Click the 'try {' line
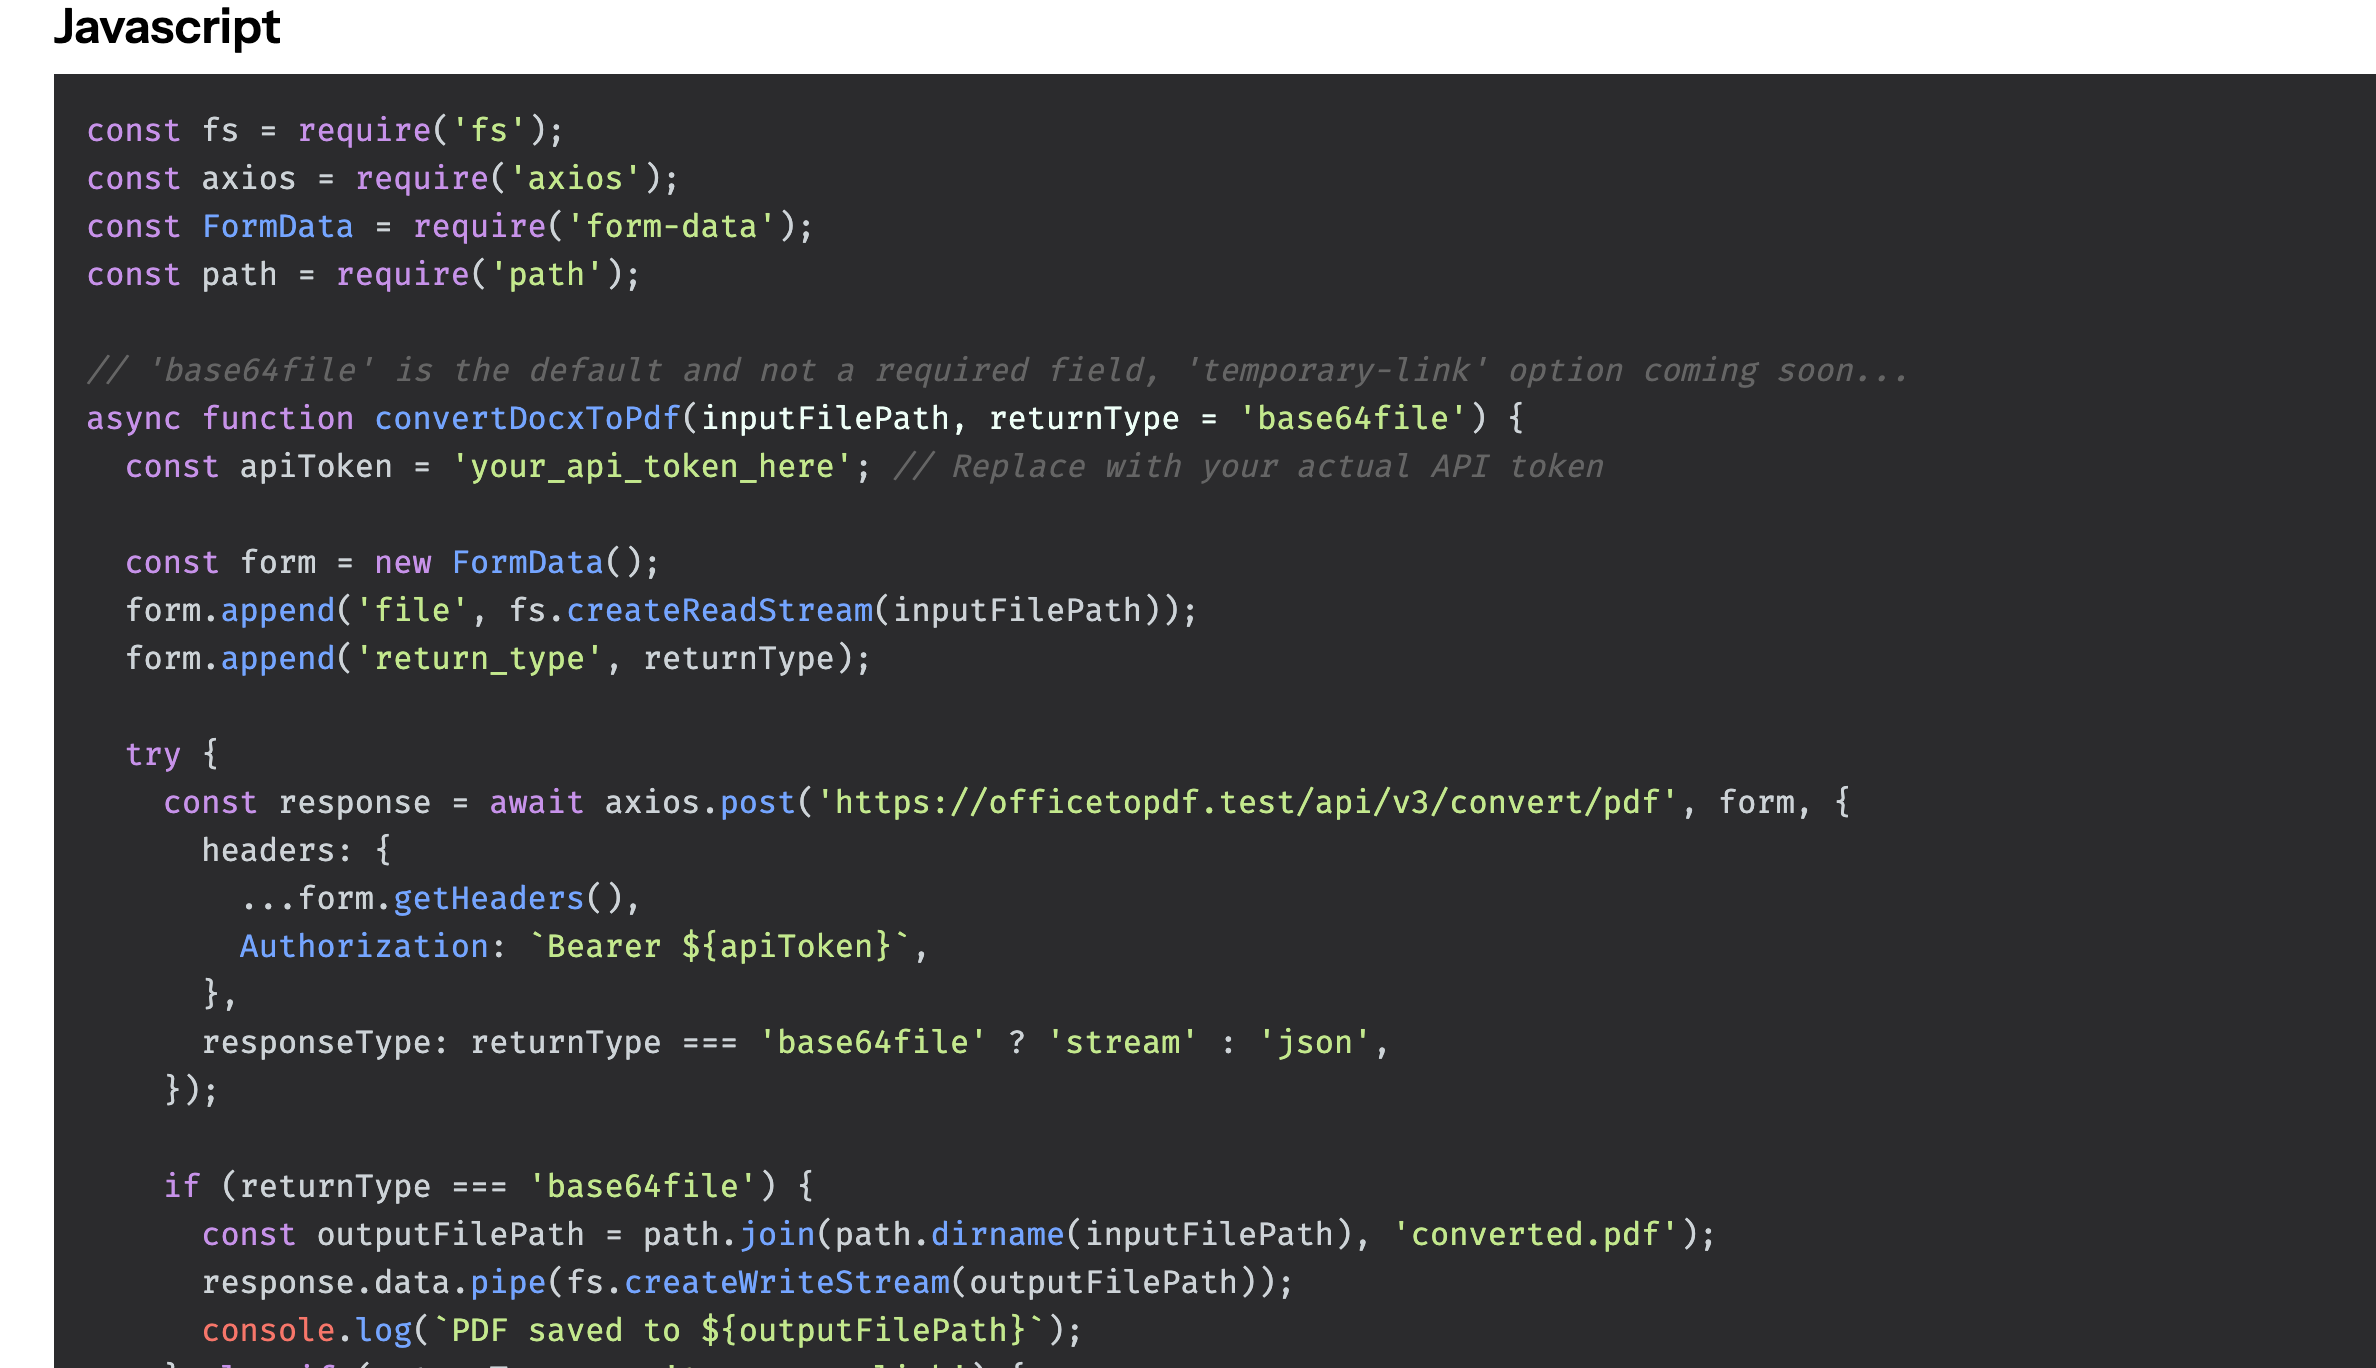 (172, 755)
